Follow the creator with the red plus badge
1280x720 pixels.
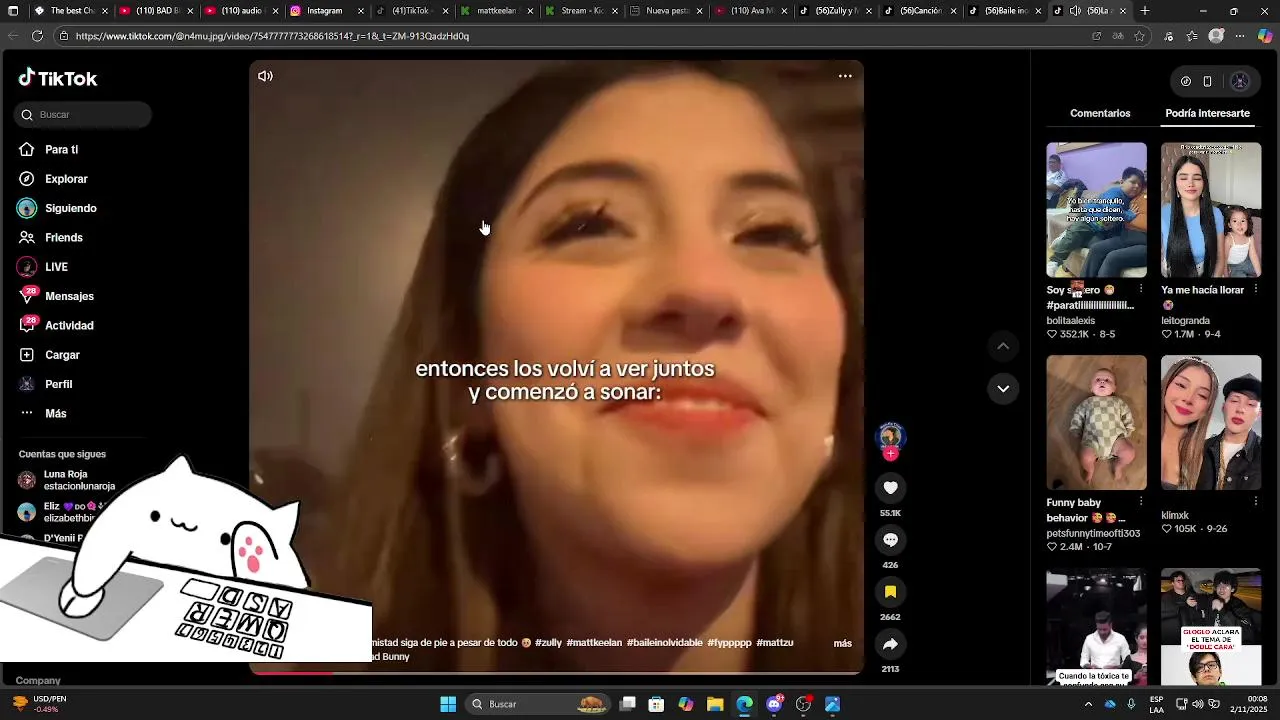coord(890,454)
